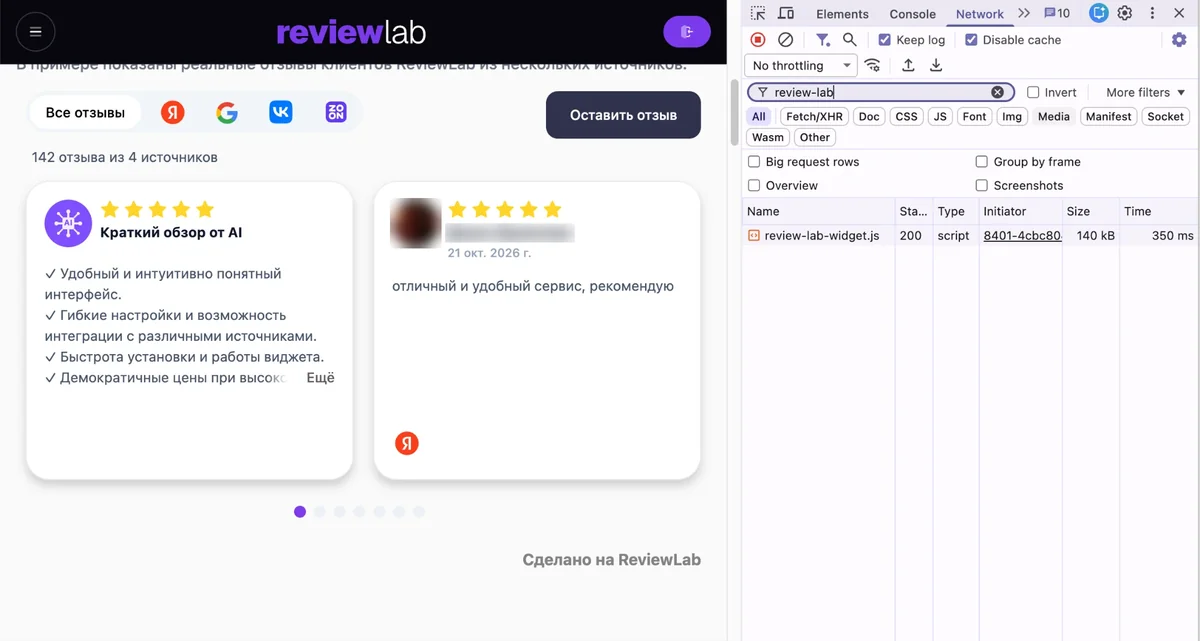1200x641 pixels.
Task: Open the Сделано на ReviewLab link
Action: 612,560
